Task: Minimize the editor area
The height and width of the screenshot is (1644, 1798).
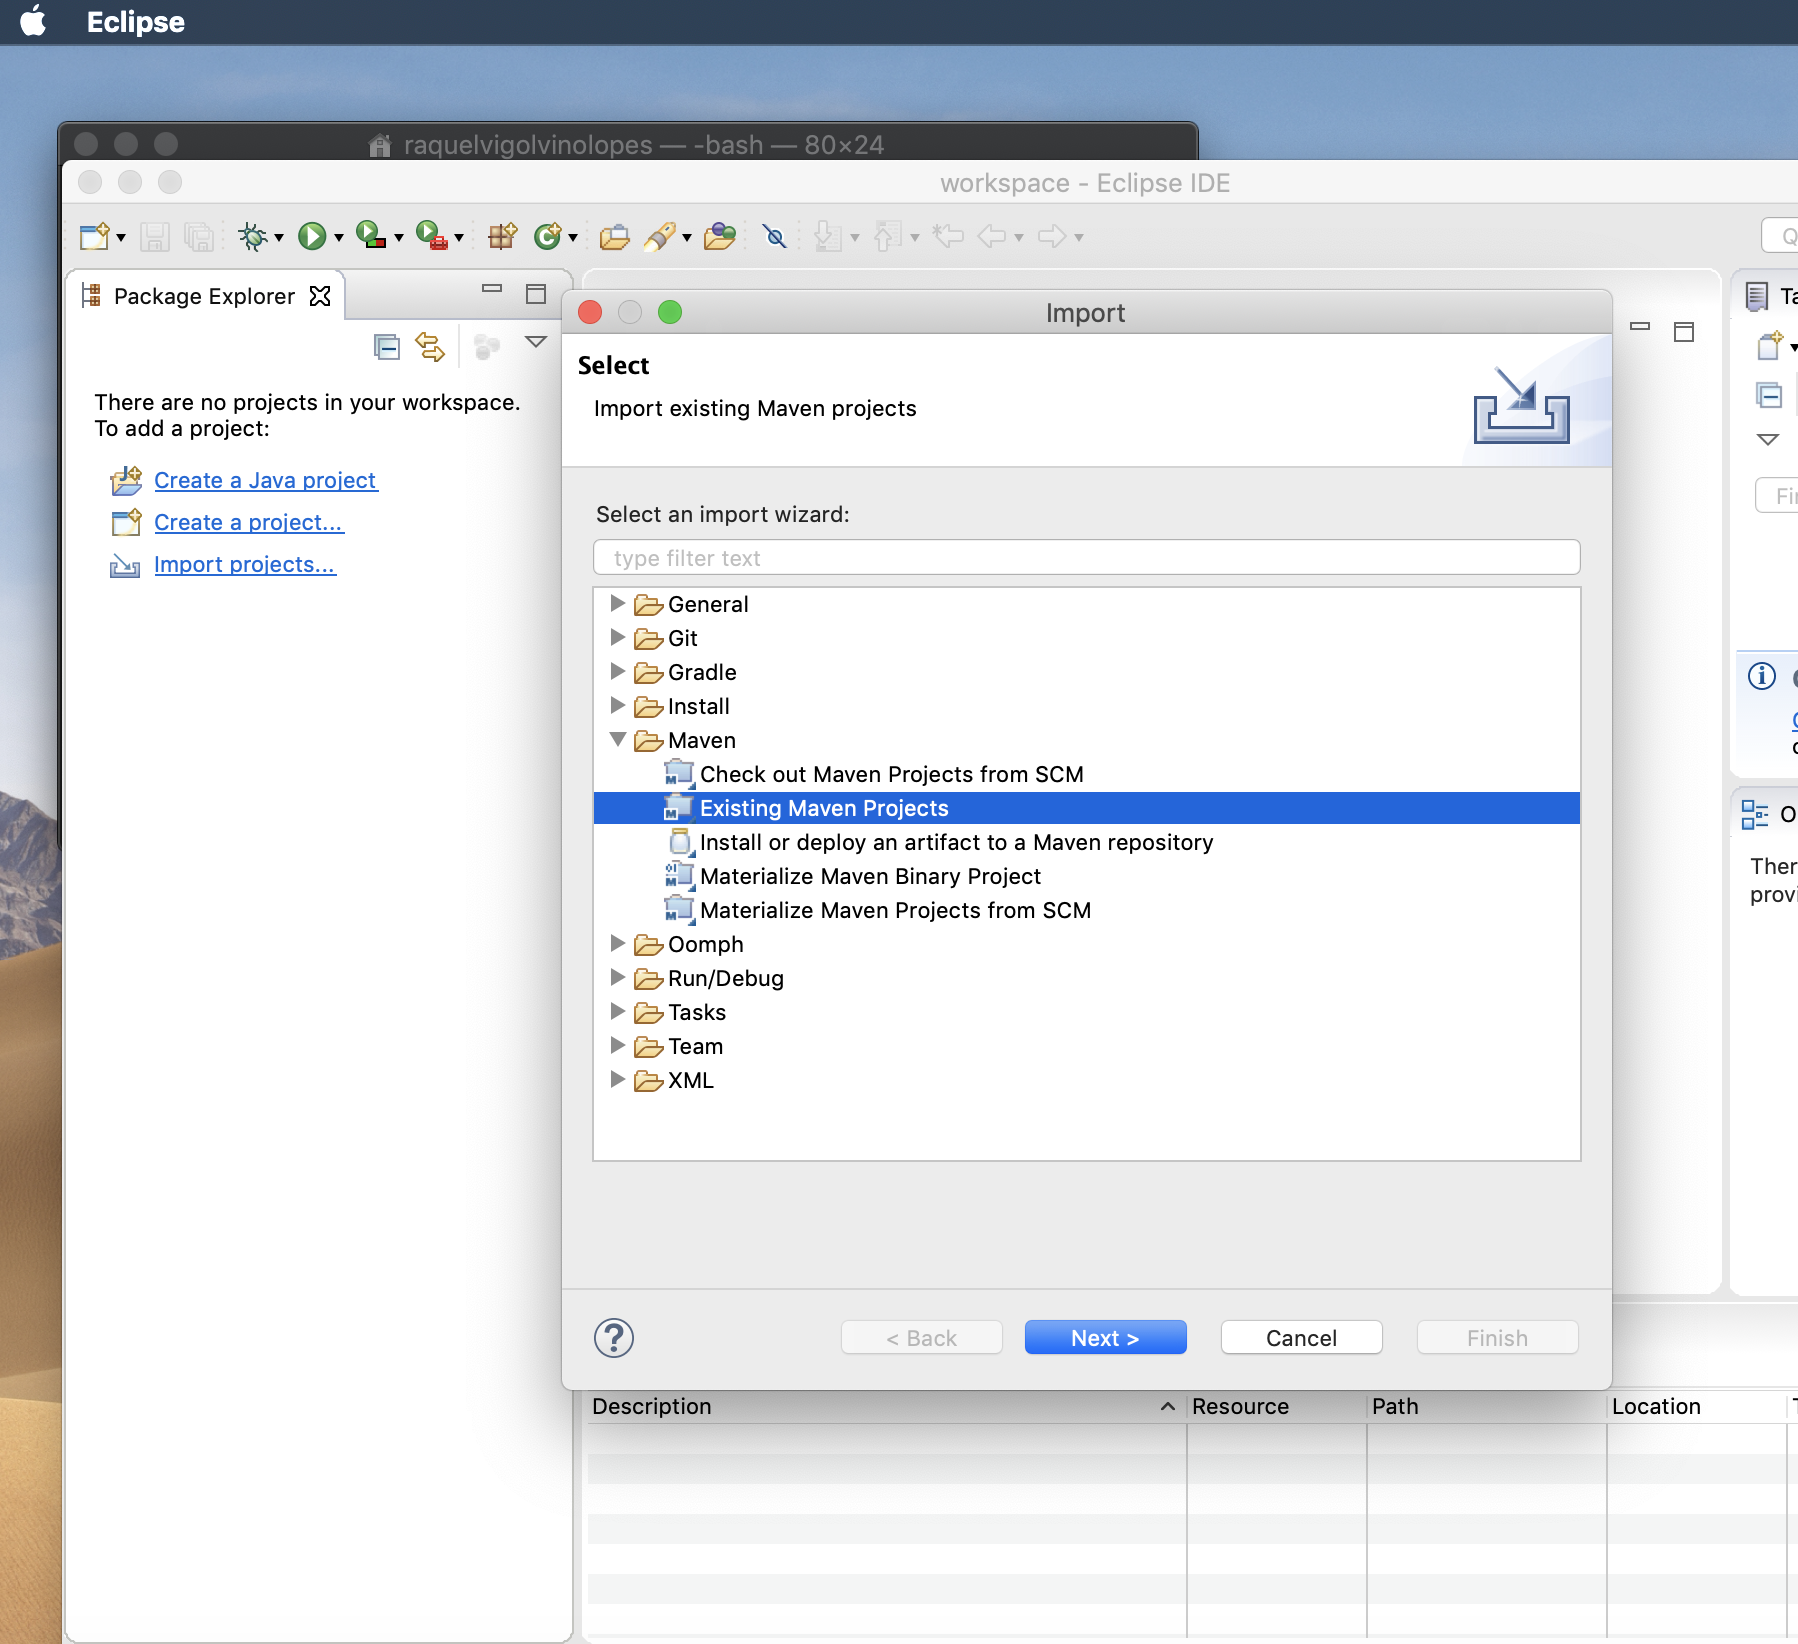Action: point(1640,326)
